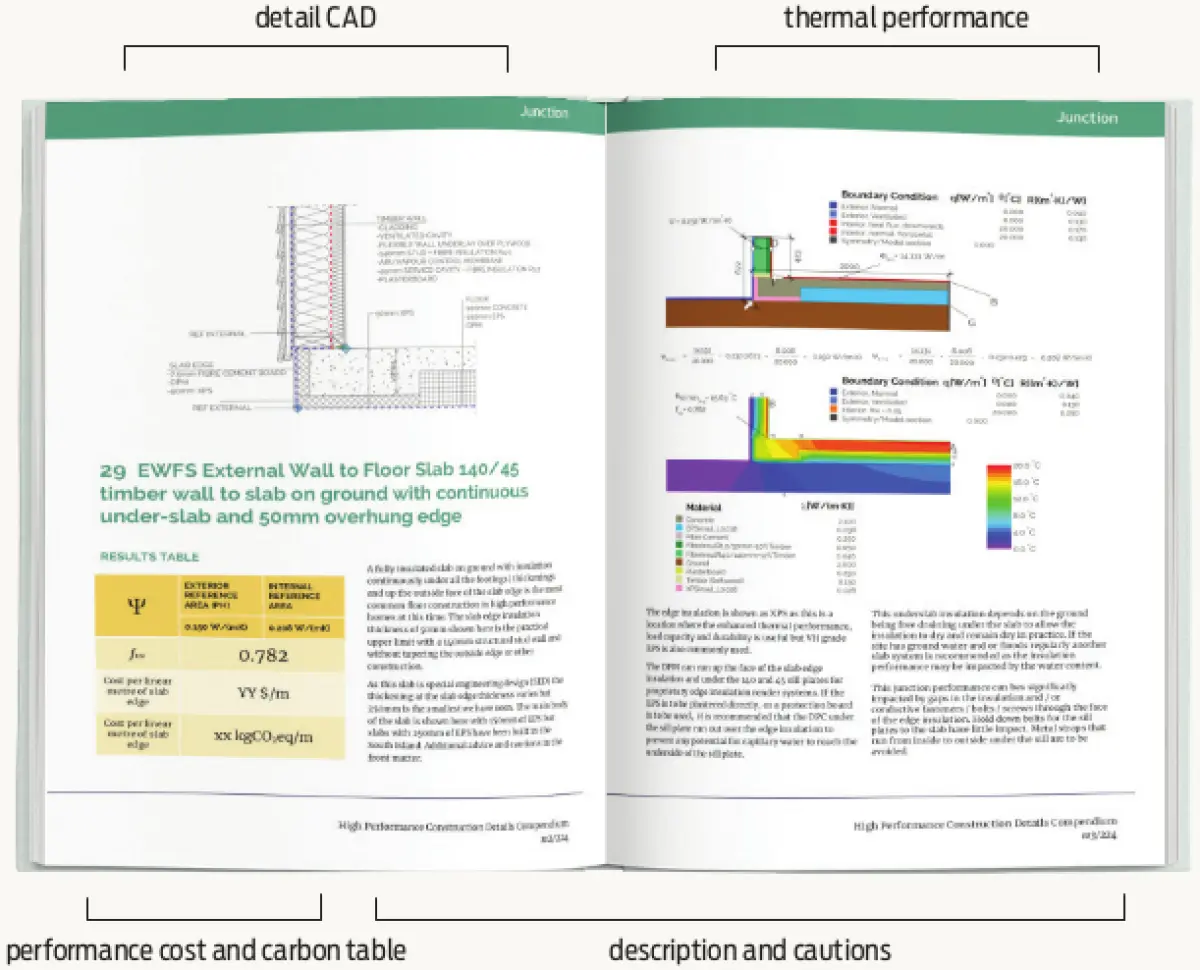Click the 'thermal performance' caption
The image size is (1200, 970).
pyautogui.click(x=906, y=17)
